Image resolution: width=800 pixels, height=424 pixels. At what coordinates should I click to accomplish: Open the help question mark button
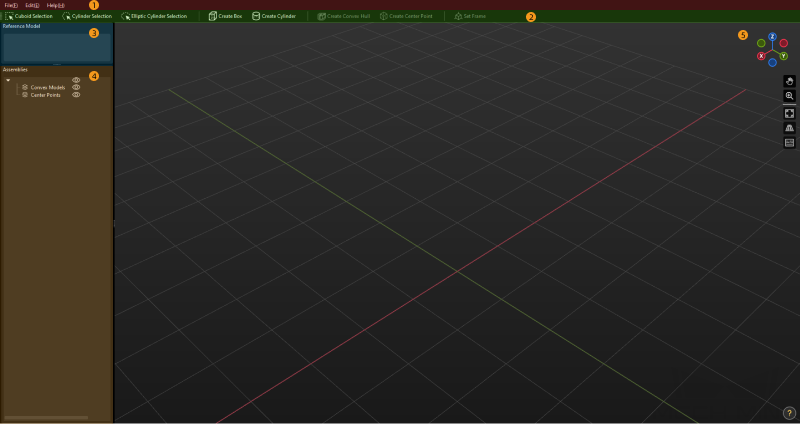[789, 412]
